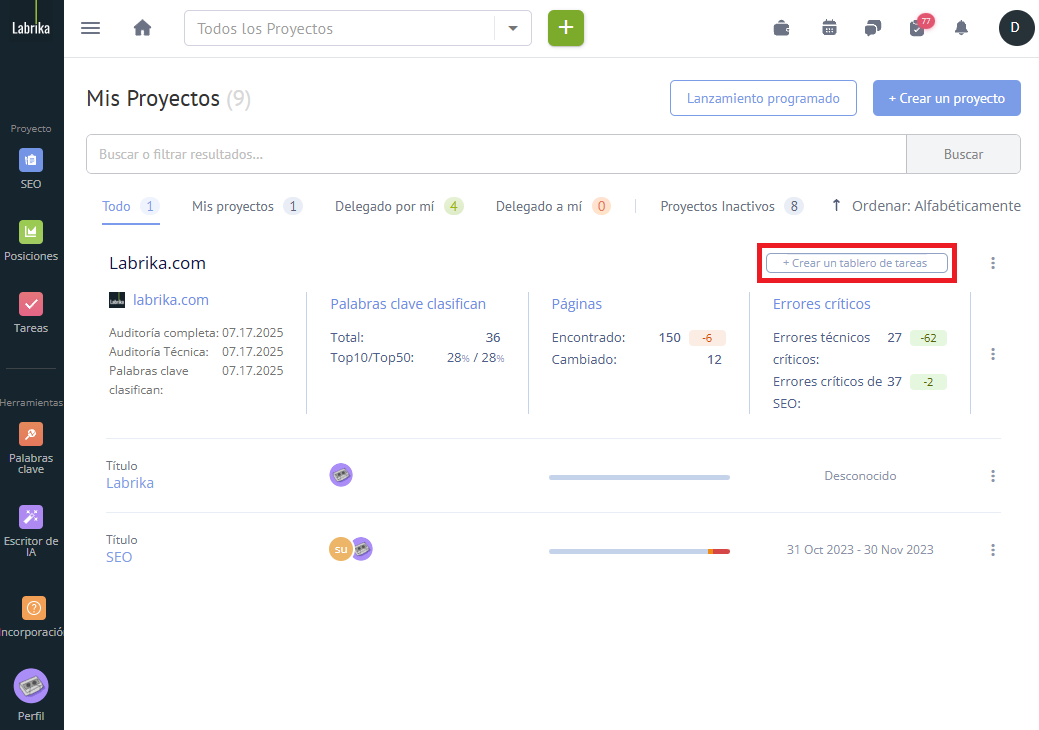
Task: Open Palabras clave clasifican link
Action: tap(408, 304)
